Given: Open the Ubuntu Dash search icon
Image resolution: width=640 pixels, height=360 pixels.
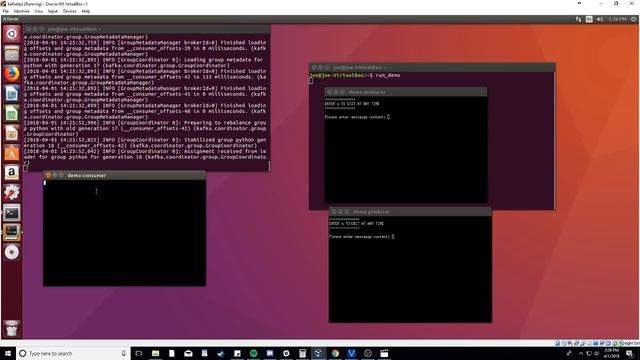Looking at the screenshot, I should click(x=11, y=34).
